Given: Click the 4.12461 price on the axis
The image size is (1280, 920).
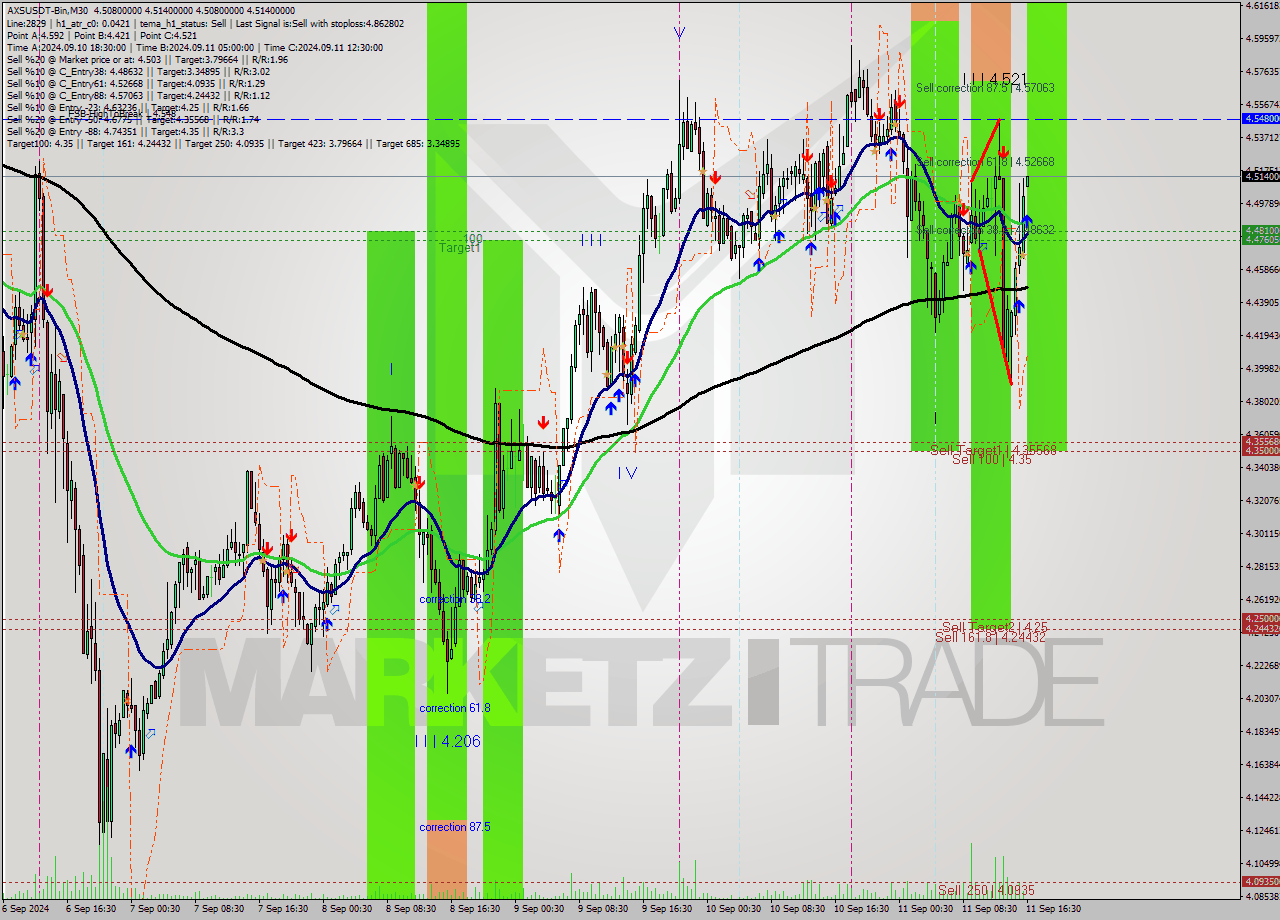Looking at the screenshot, I should pyautogui.click(x=1262, y=830).
